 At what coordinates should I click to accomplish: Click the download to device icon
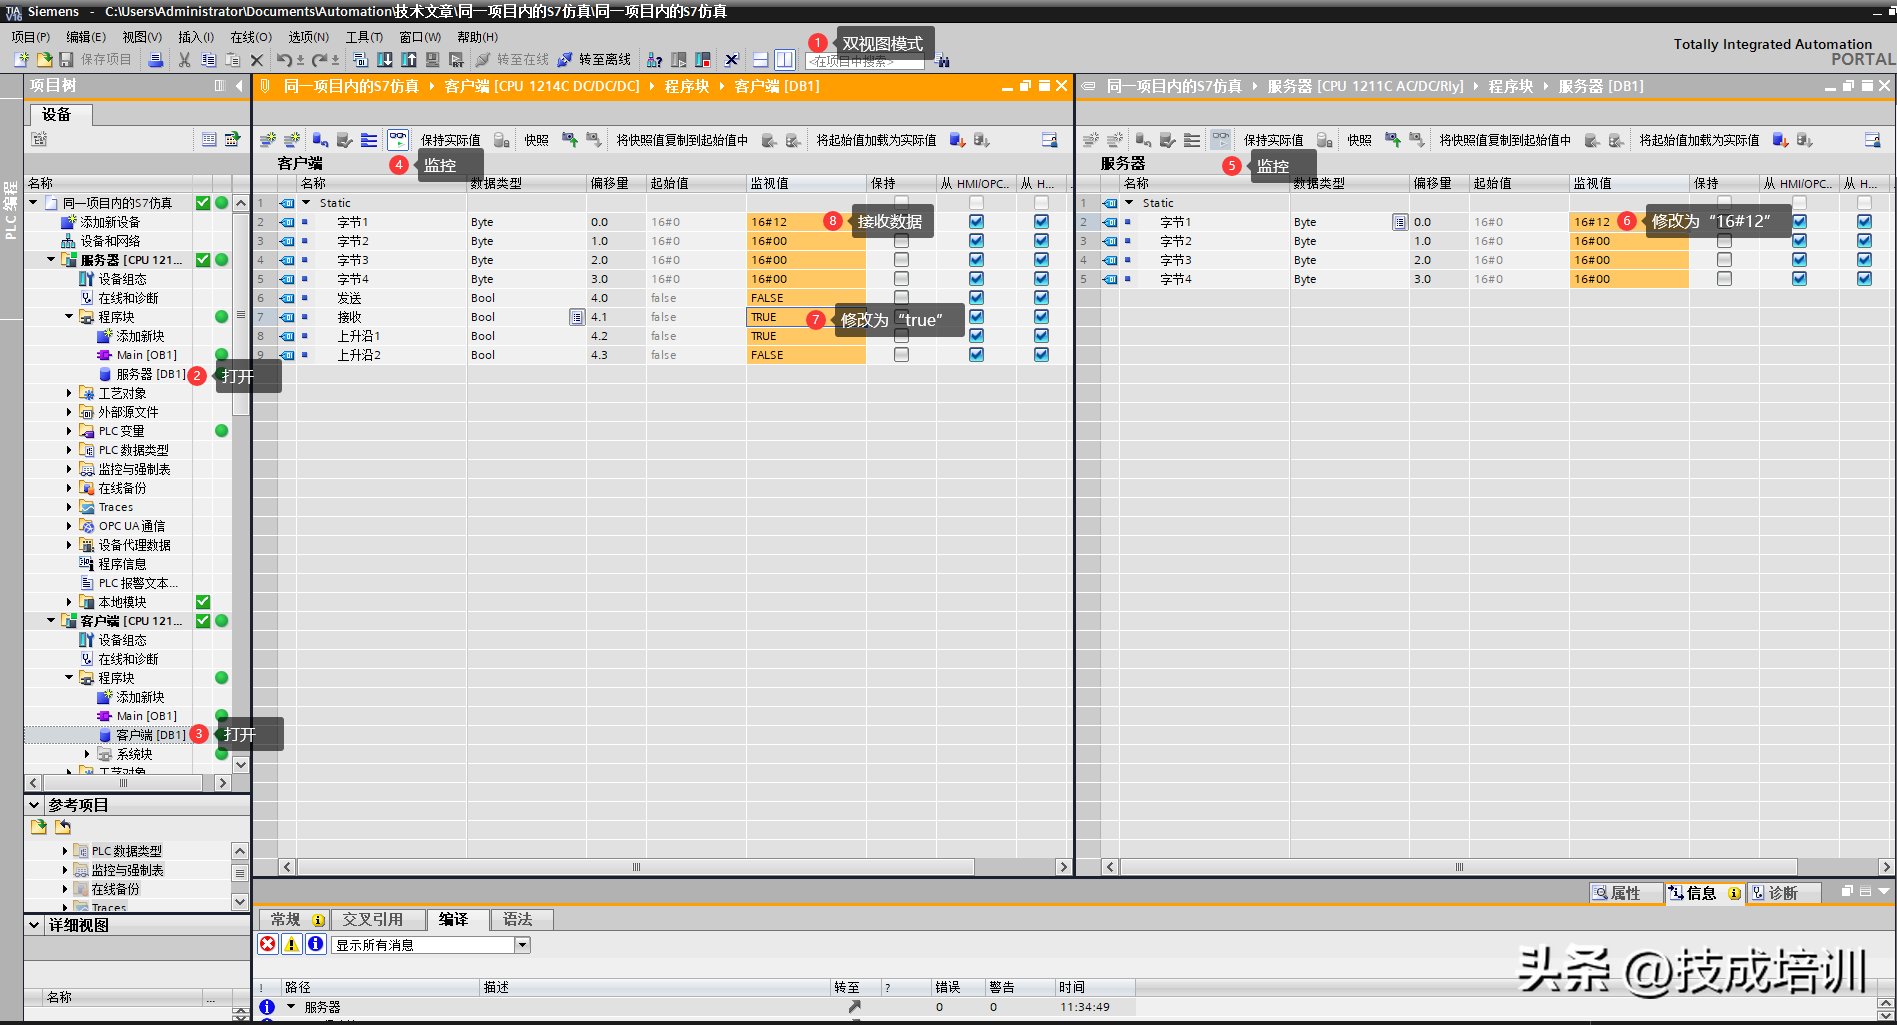(385, 60)
